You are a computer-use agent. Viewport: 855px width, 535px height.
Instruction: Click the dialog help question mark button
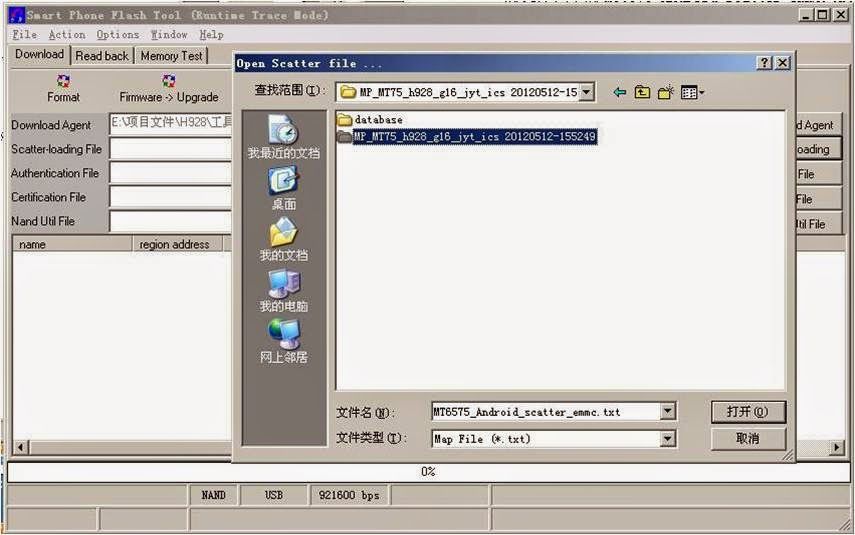click(x=764, y=63)
